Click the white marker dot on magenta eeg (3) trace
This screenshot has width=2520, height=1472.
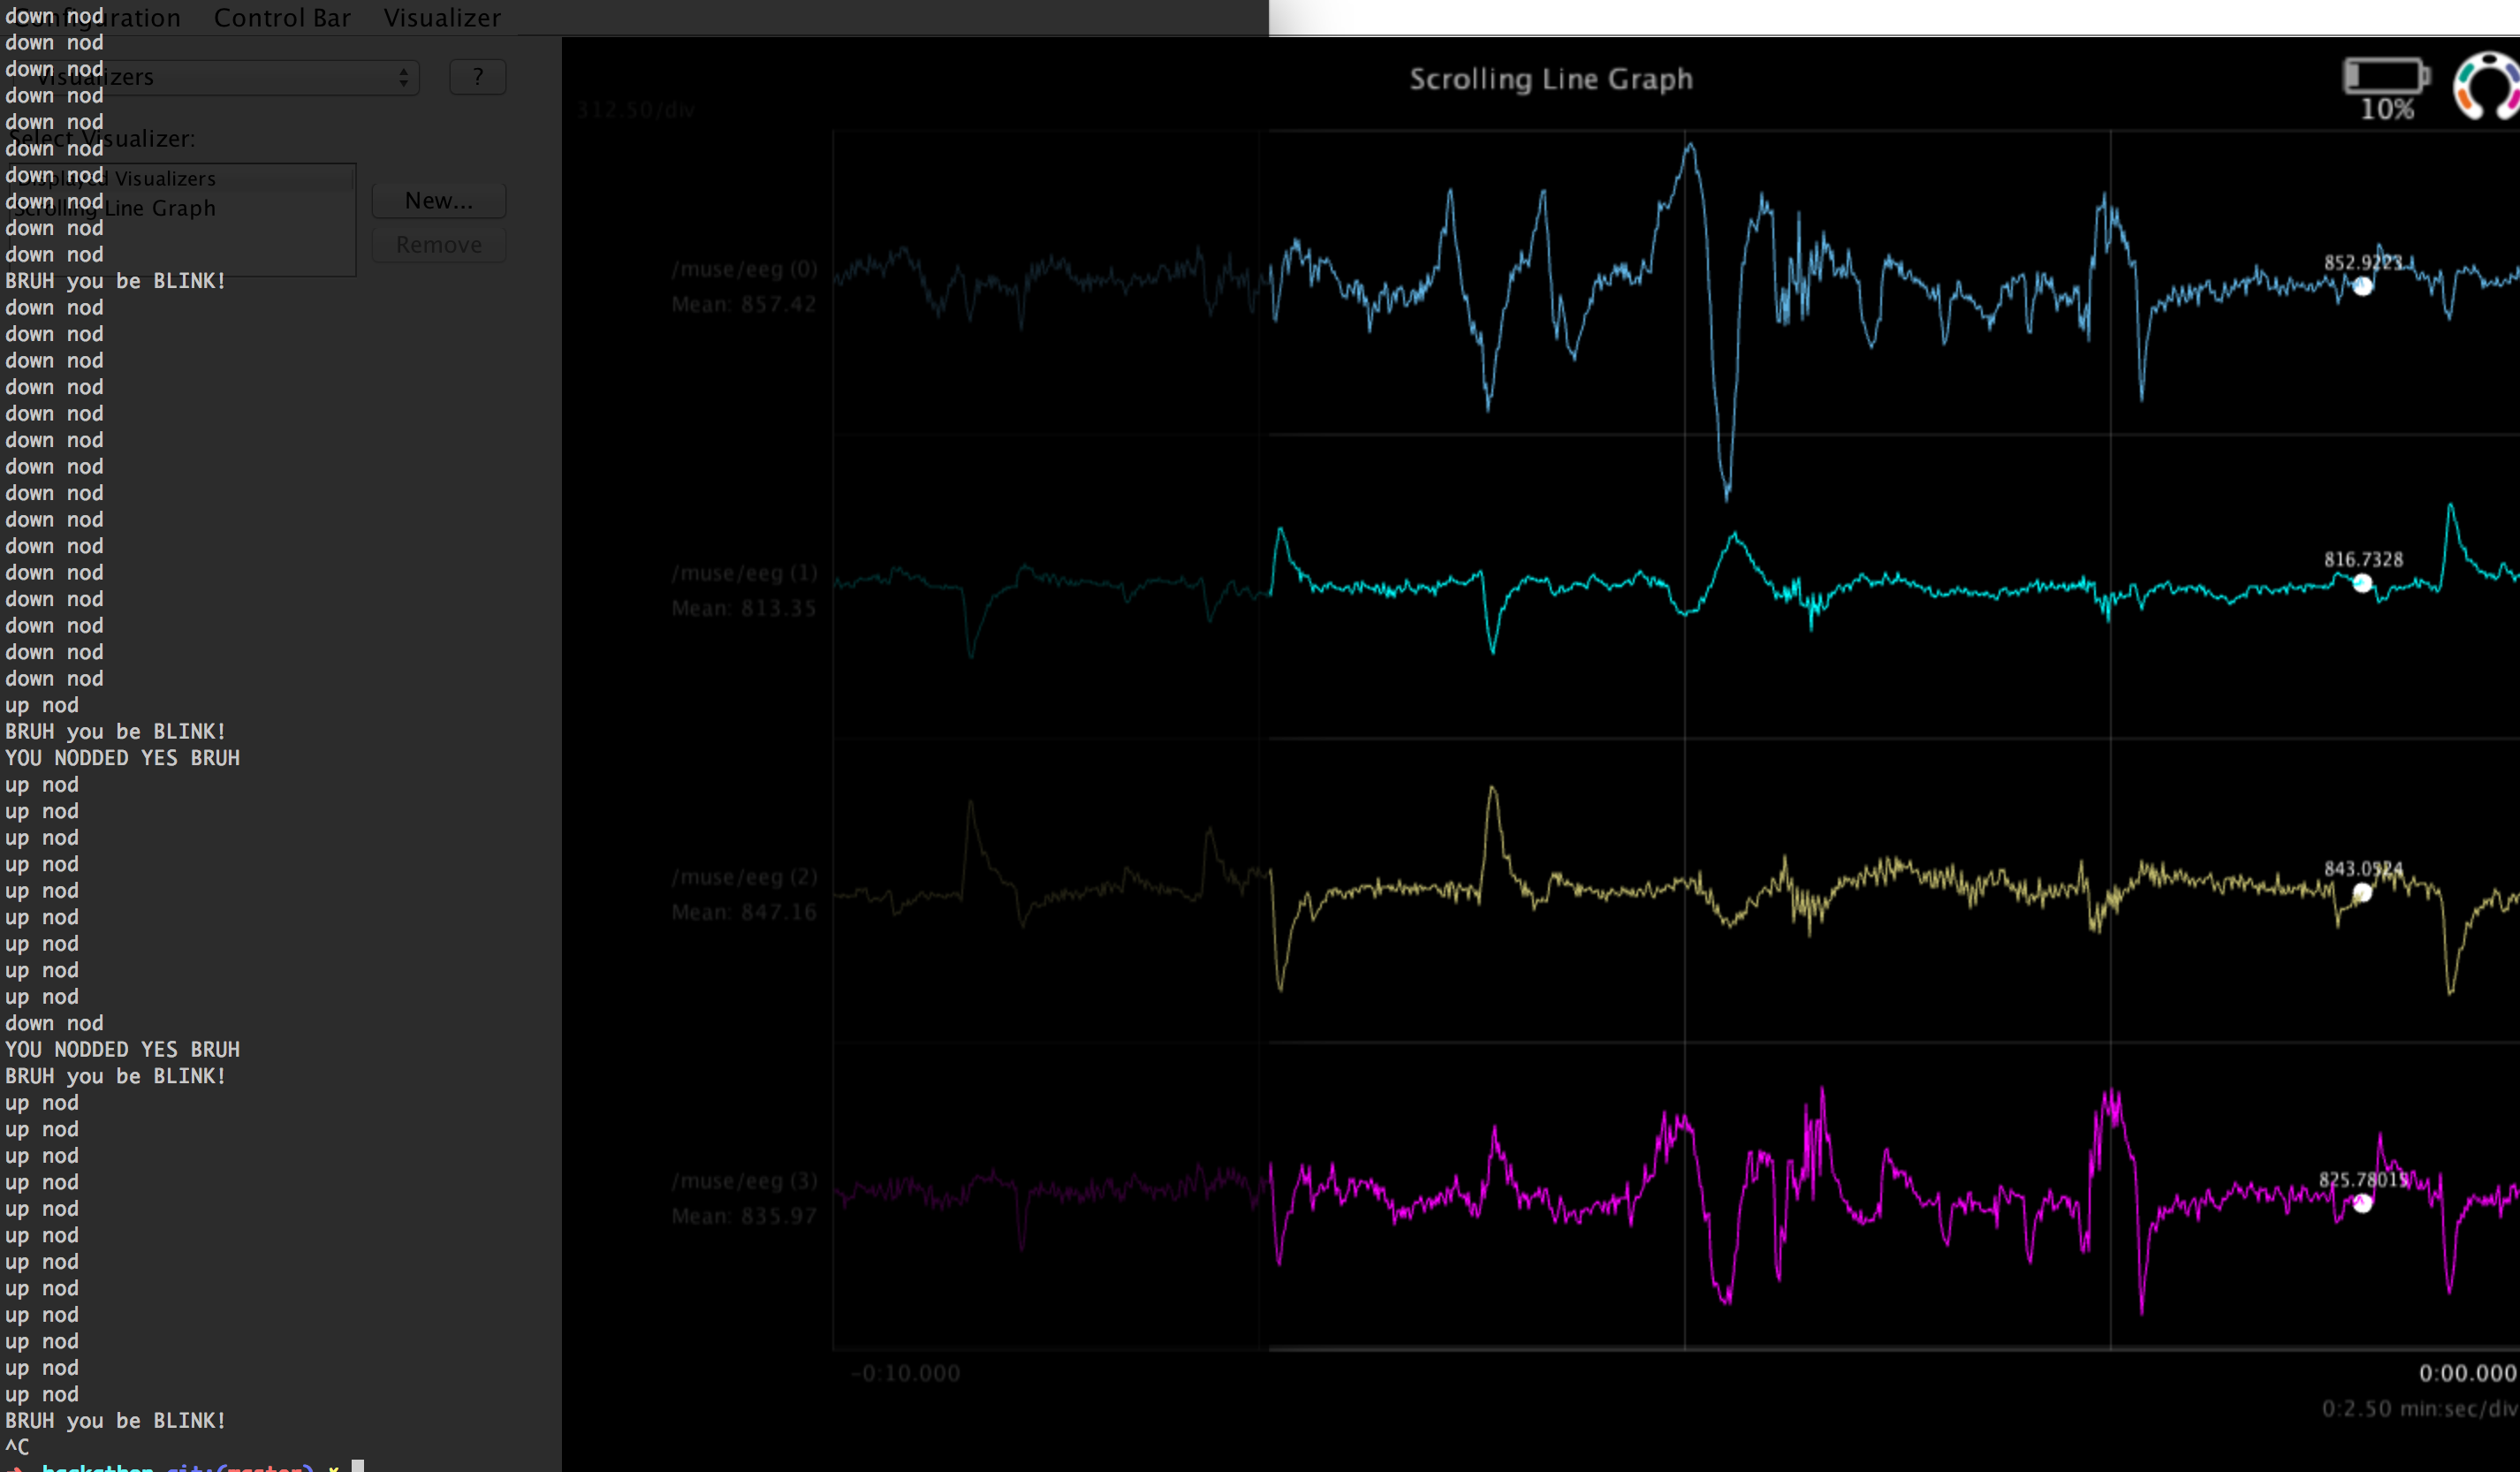(2362, 1203)
